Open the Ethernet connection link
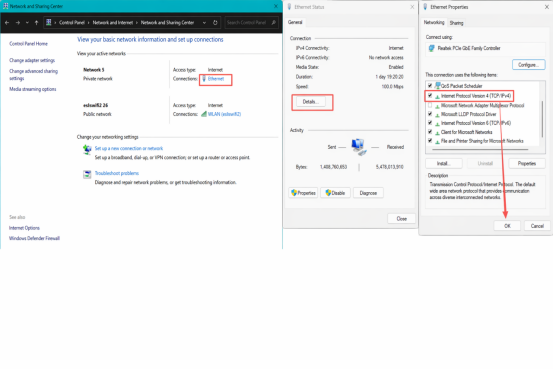 click(216, 79)
